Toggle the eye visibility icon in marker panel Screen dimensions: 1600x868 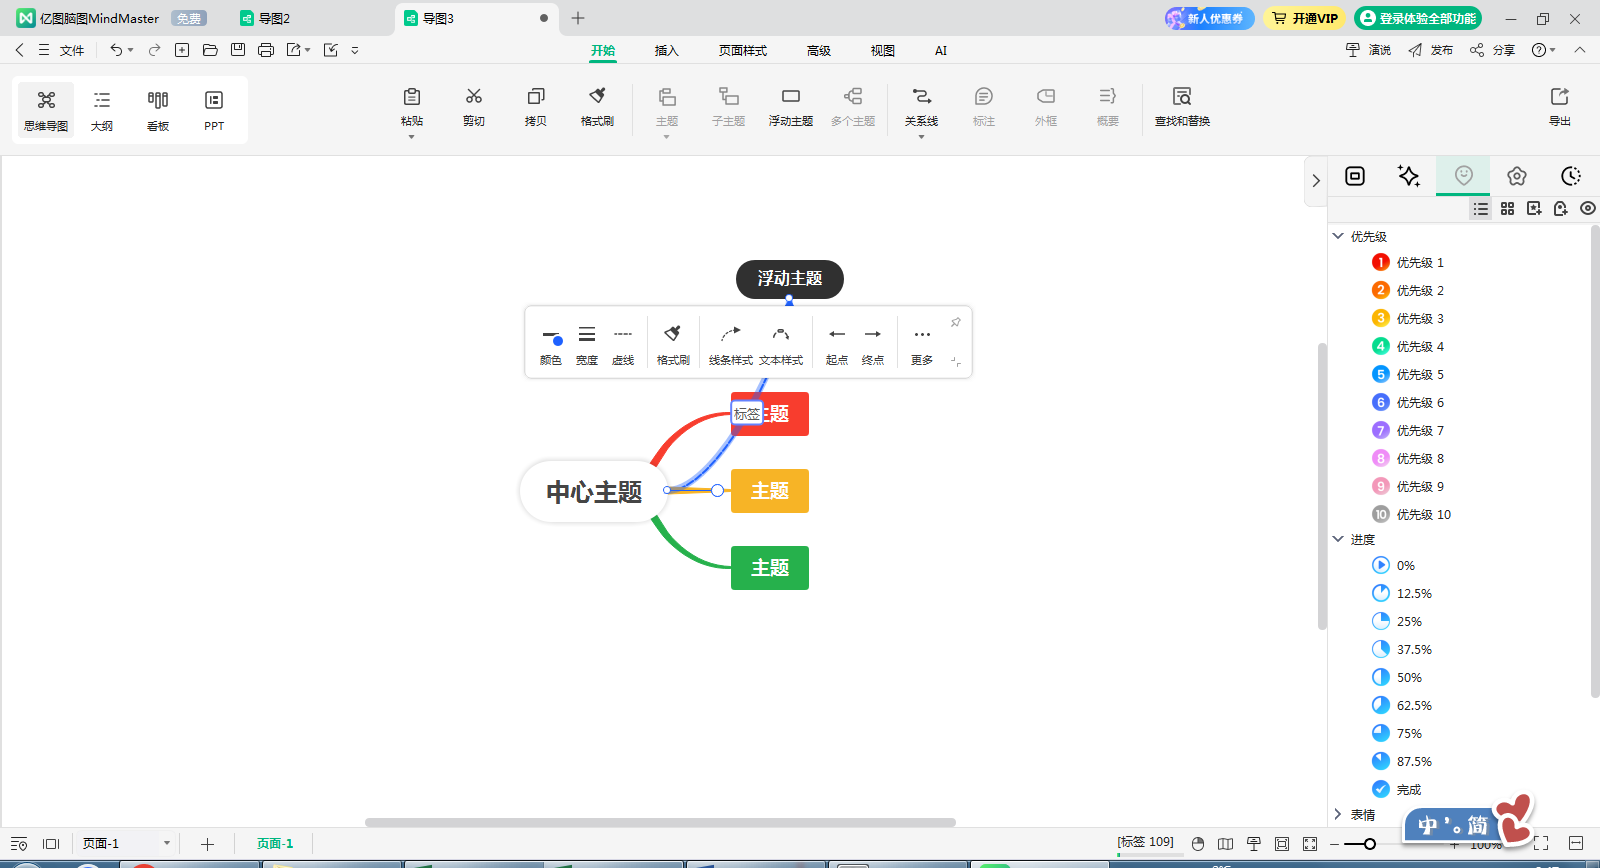click(x=1588, y=208)
